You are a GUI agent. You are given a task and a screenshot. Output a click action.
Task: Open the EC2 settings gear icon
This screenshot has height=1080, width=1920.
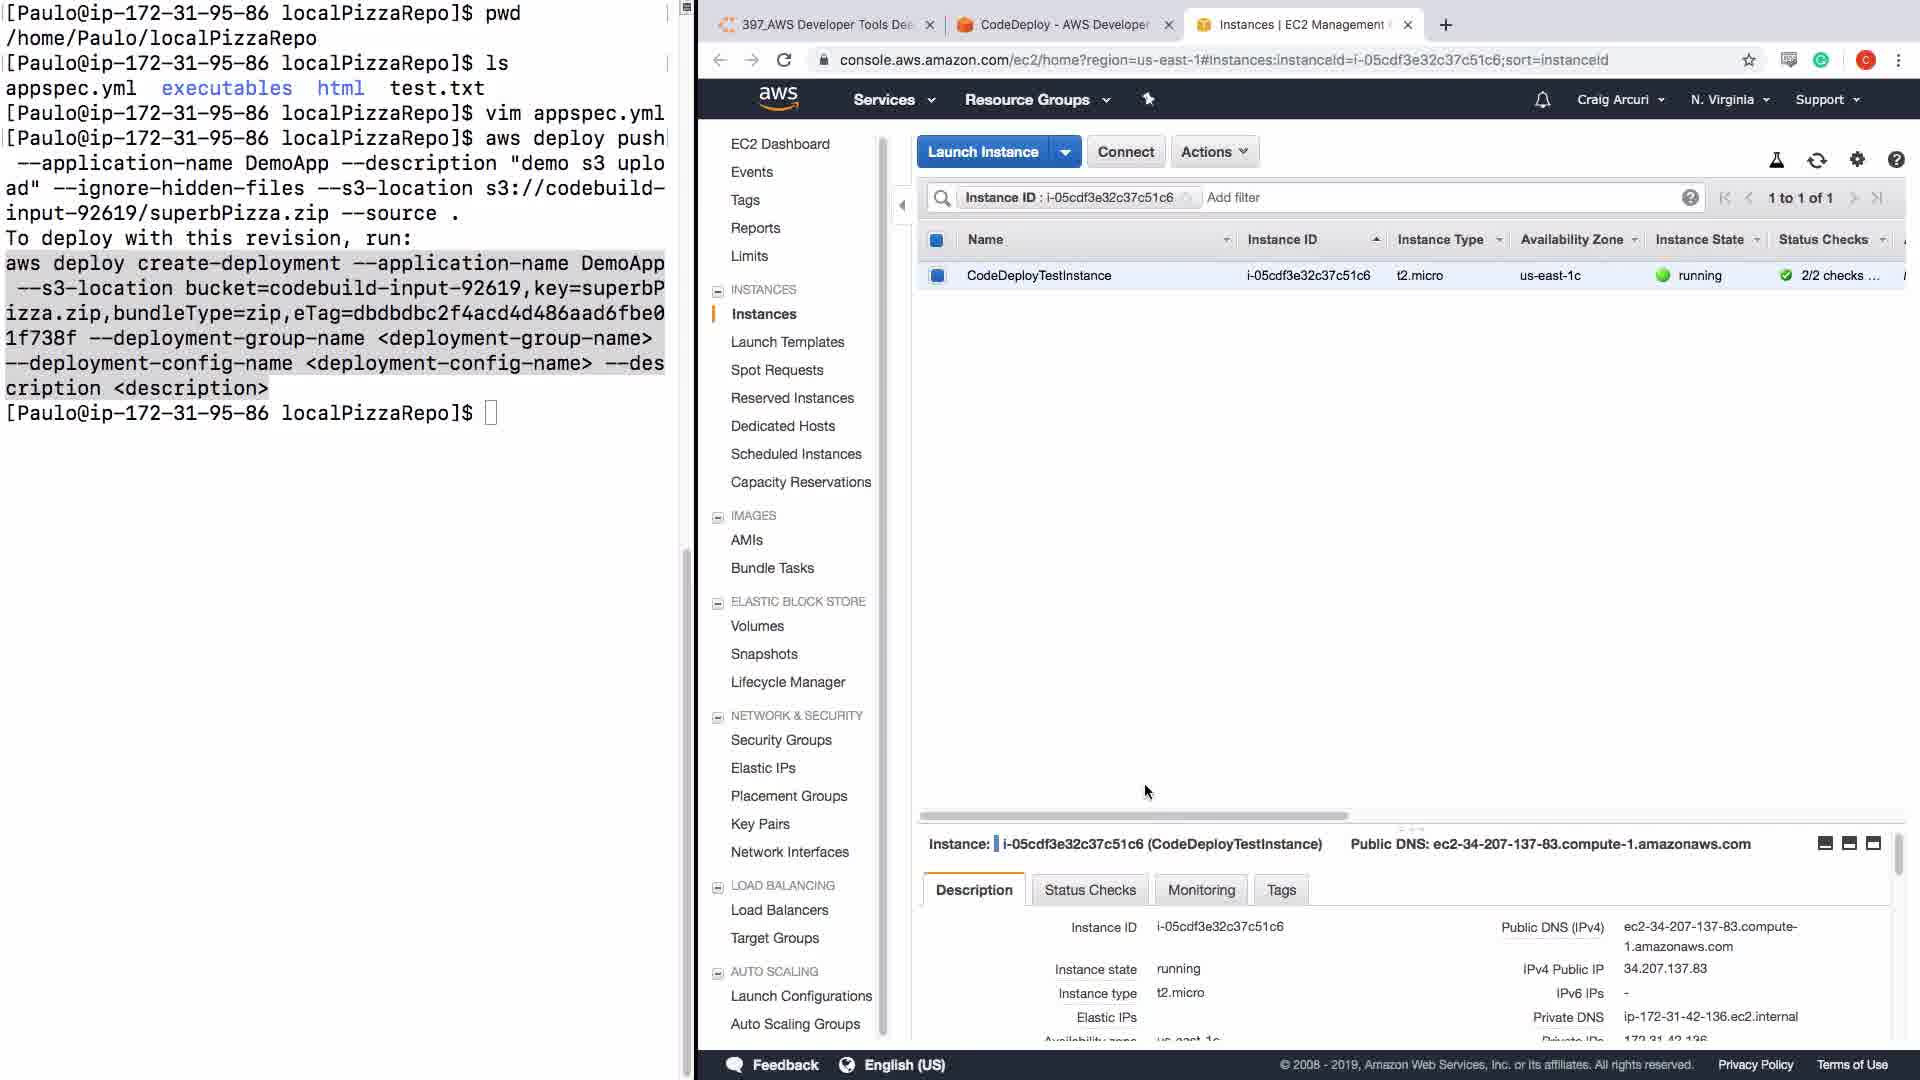[1857, 160]
